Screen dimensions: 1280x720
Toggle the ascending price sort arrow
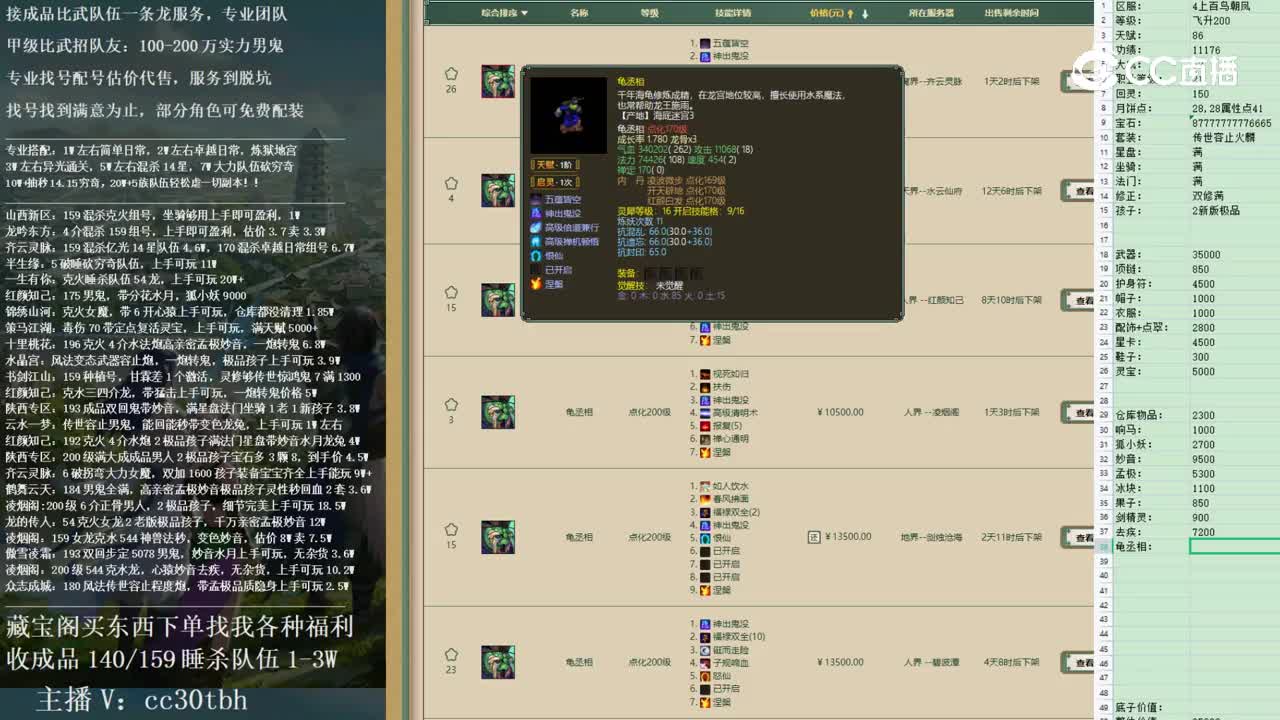pos(851,14)
